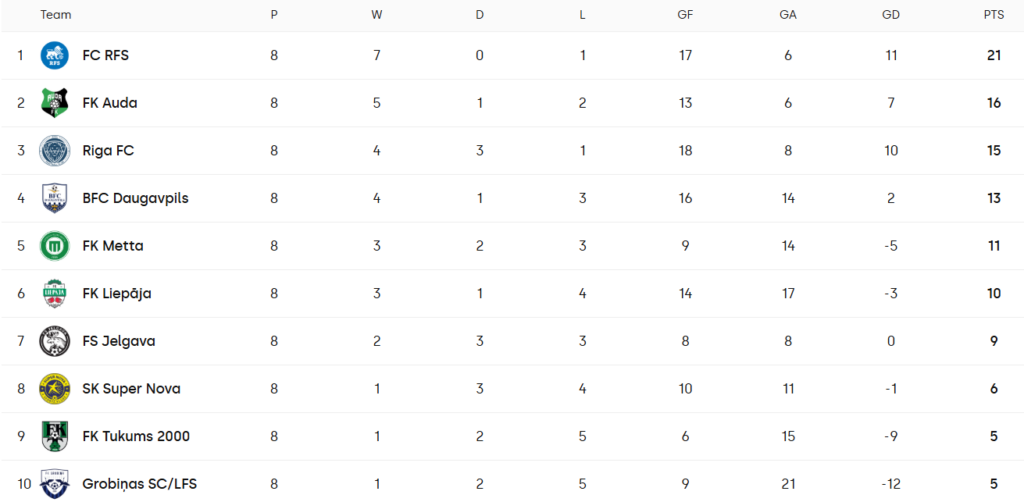Click the W column header

click(x=377, y=15)
